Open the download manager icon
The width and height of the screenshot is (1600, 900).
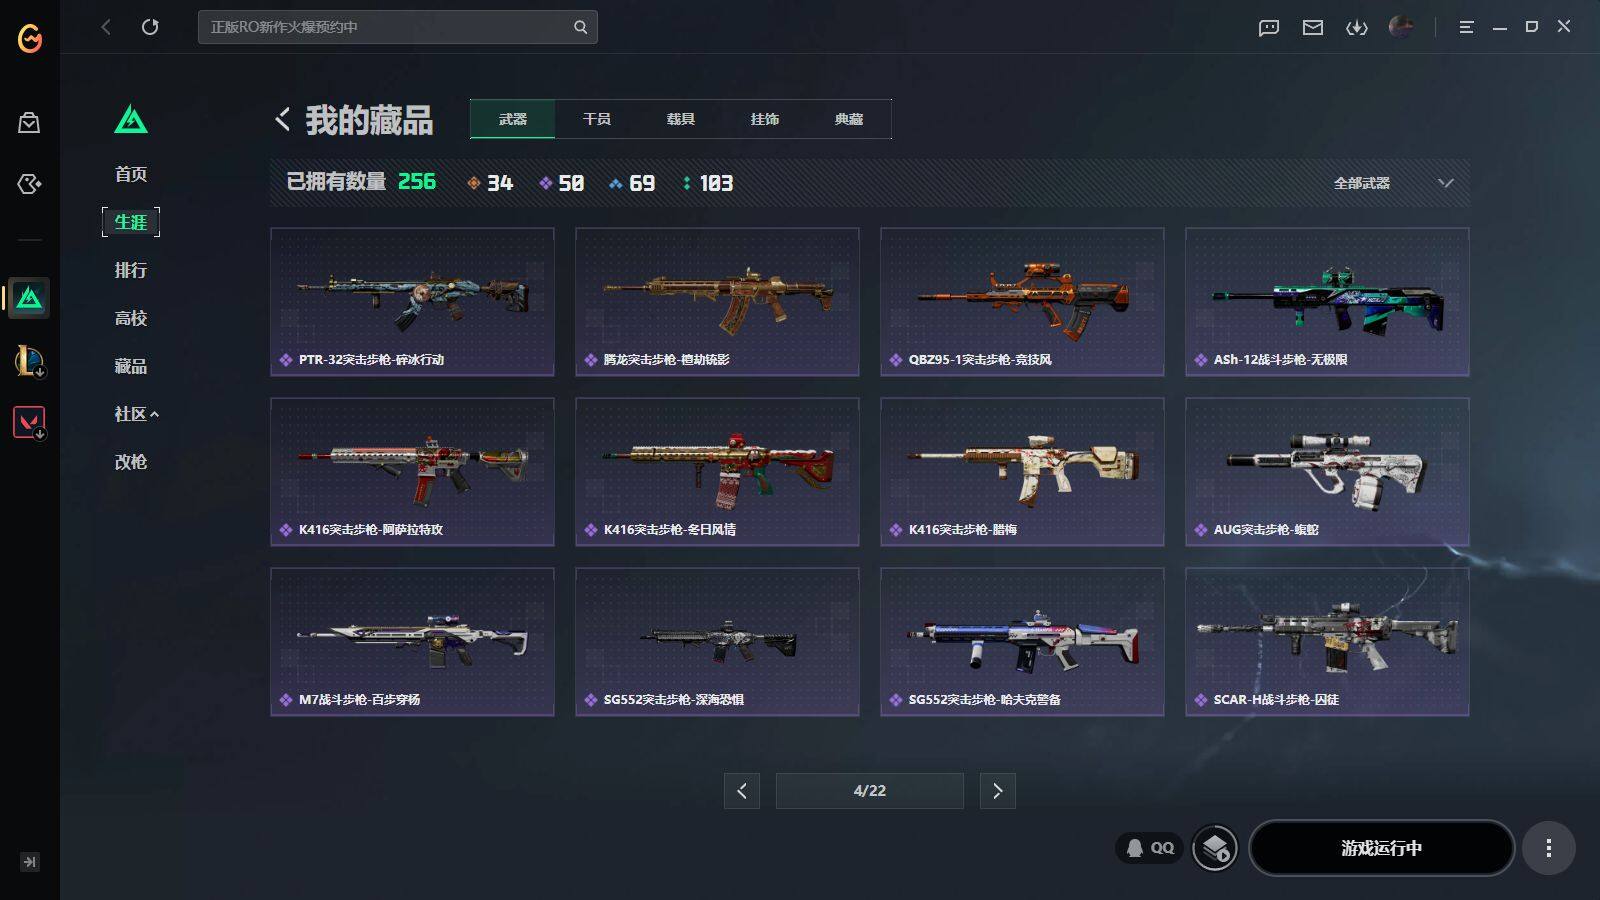coord(1357,28)
